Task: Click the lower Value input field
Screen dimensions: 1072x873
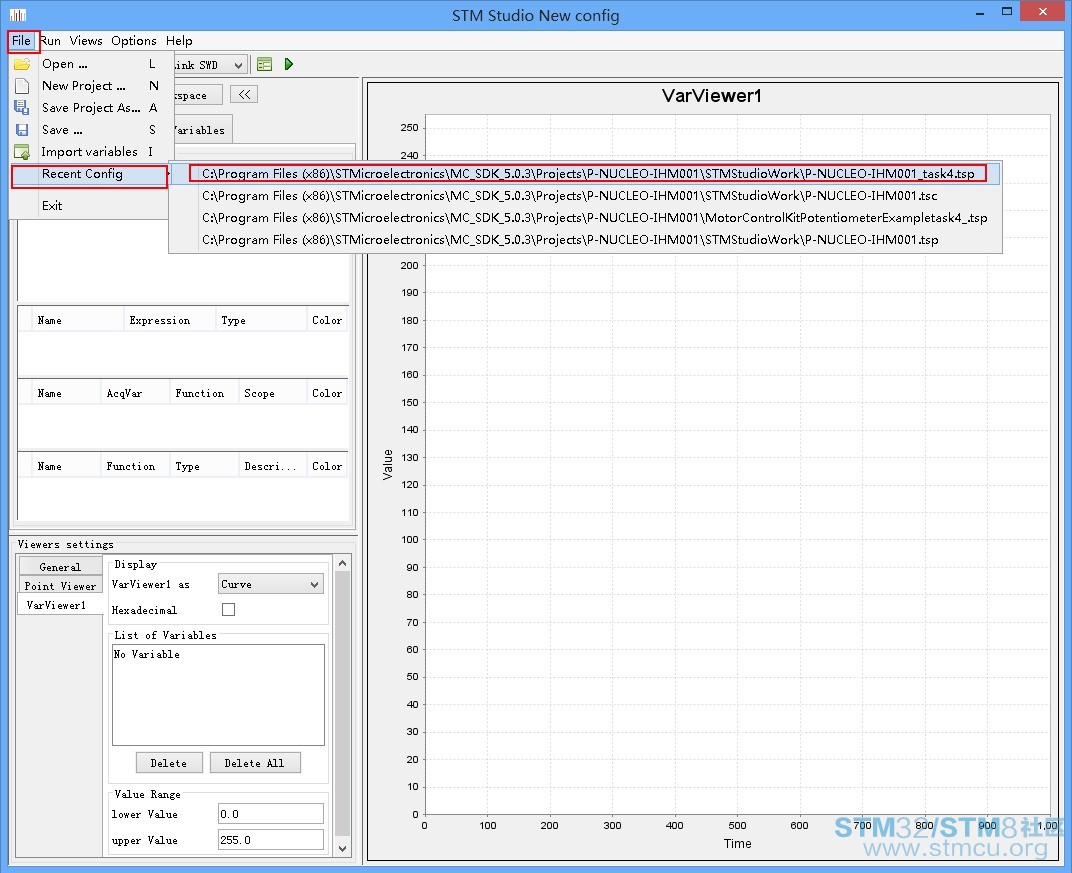Action: [270, 814]
